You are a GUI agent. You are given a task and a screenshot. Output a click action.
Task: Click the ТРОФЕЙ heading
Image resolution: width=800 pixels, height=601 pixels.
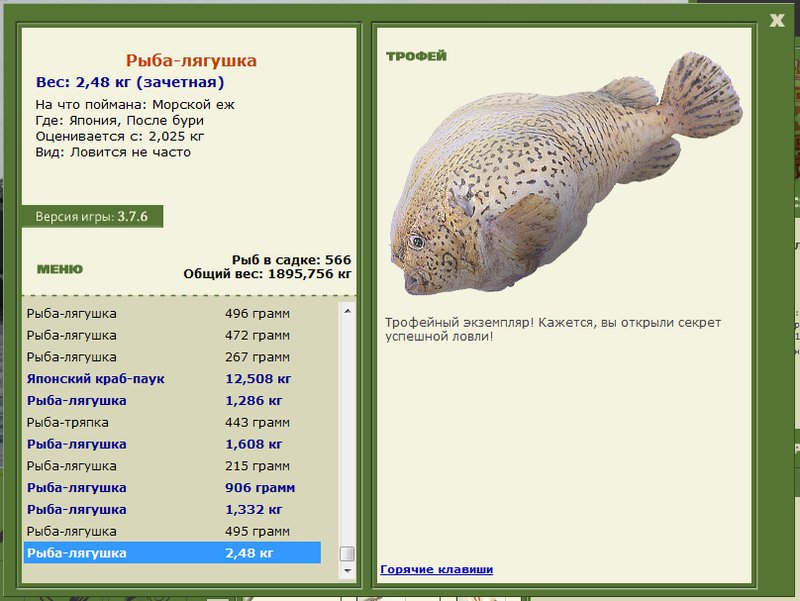[416, 56]
